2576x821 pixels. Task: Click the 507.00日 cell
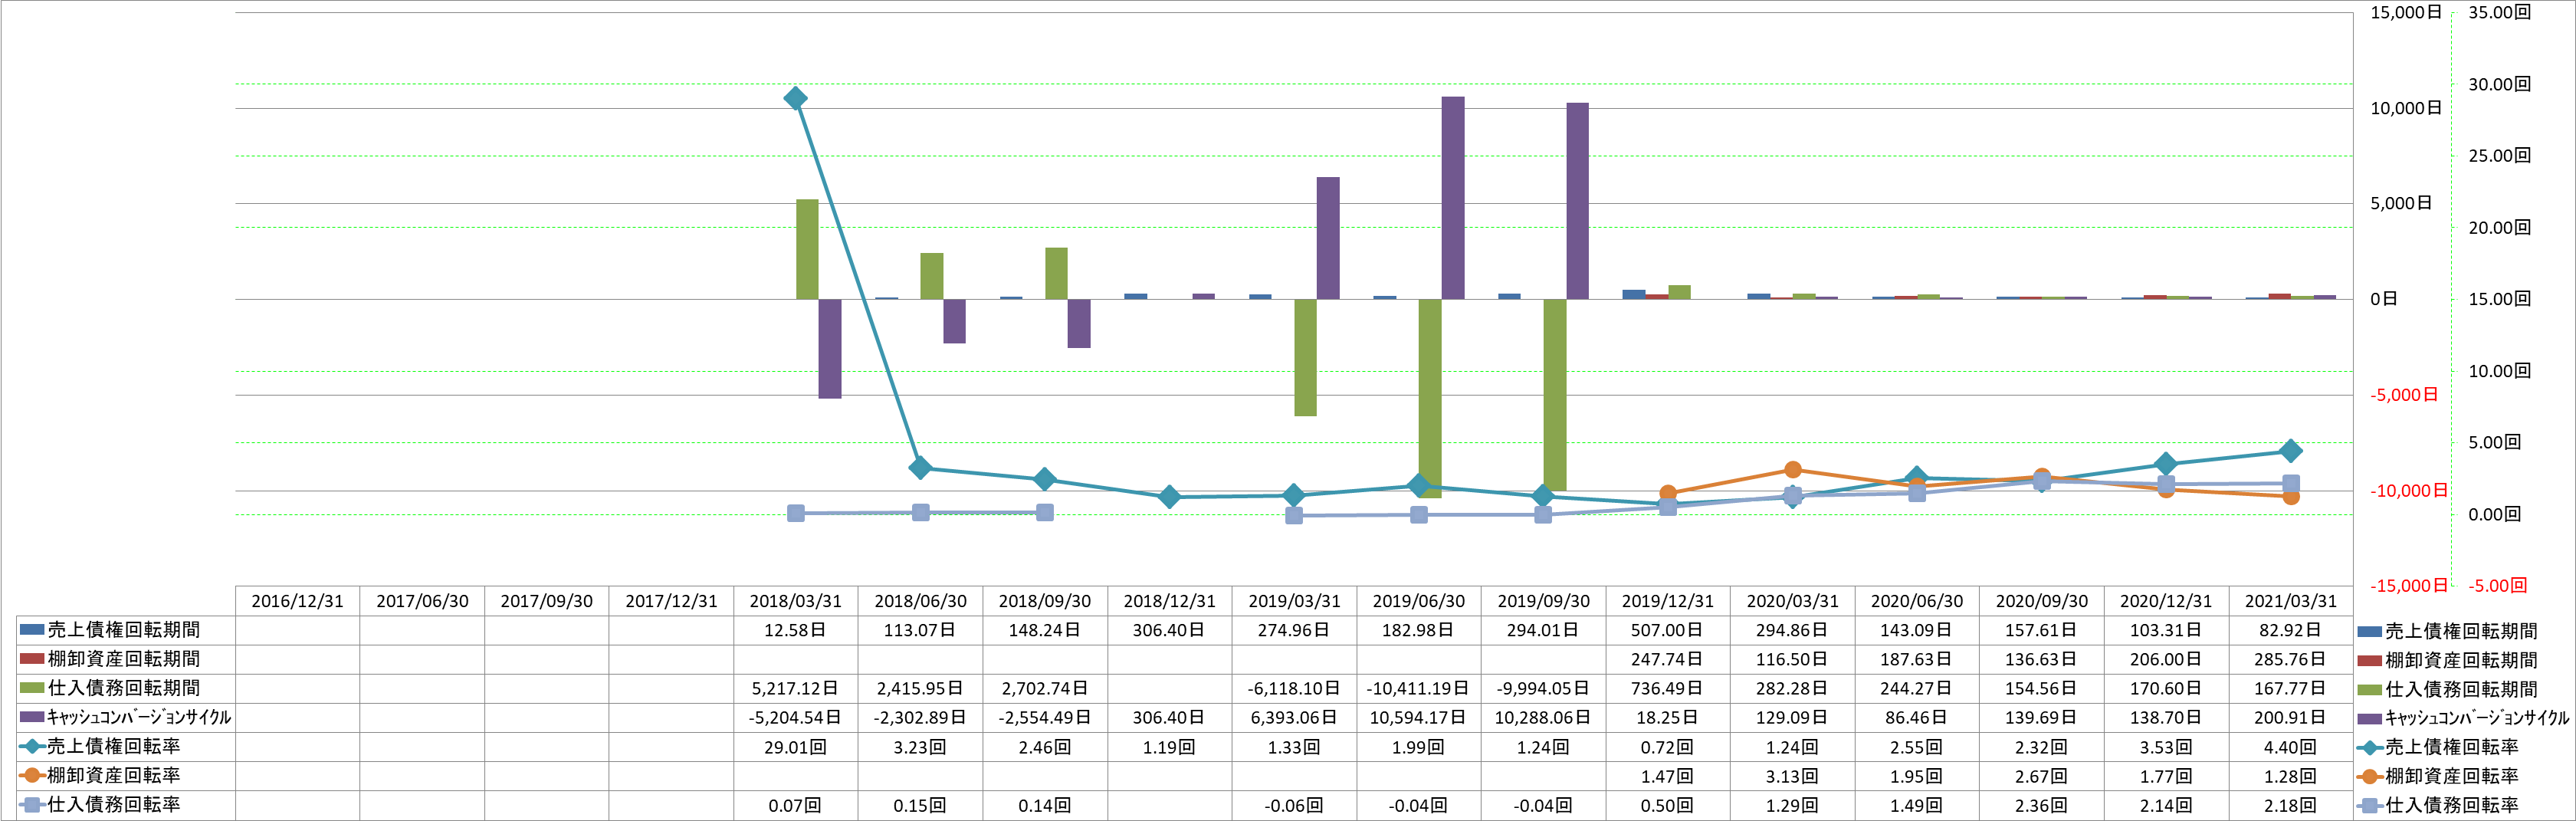pos(1668,630)
